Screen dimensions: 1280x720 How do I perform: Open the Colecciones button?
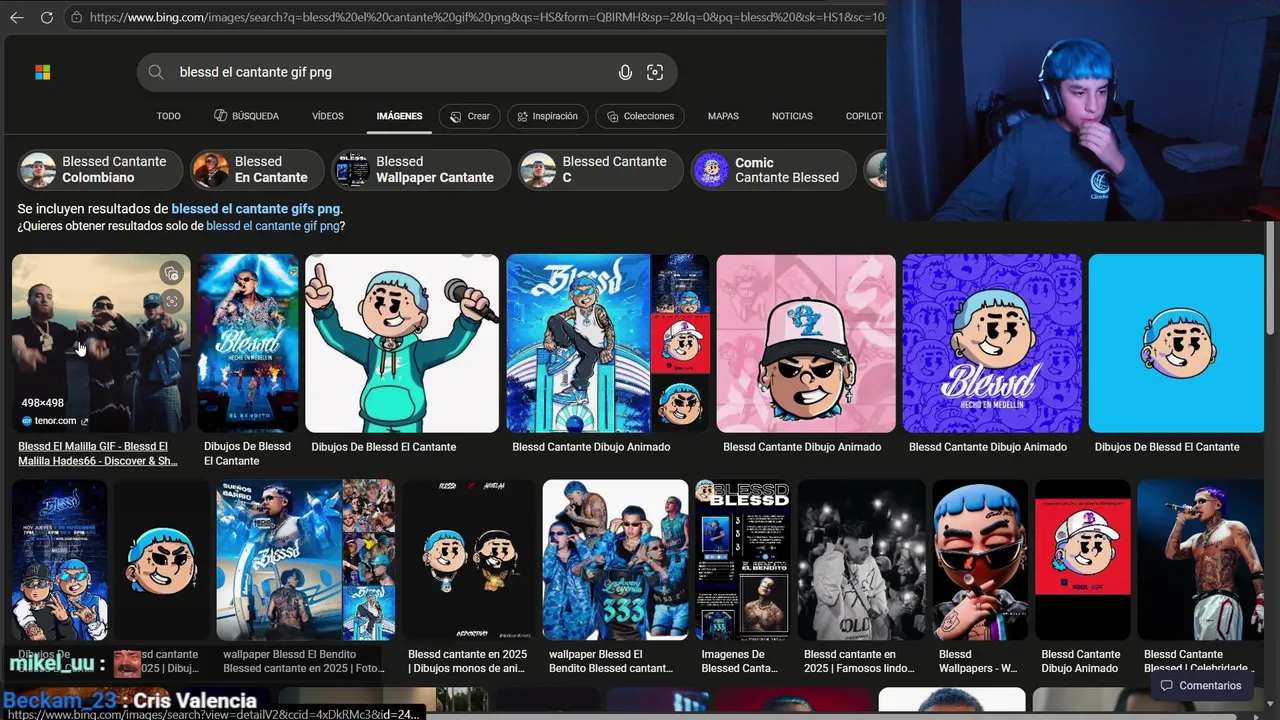pos(640,116)
